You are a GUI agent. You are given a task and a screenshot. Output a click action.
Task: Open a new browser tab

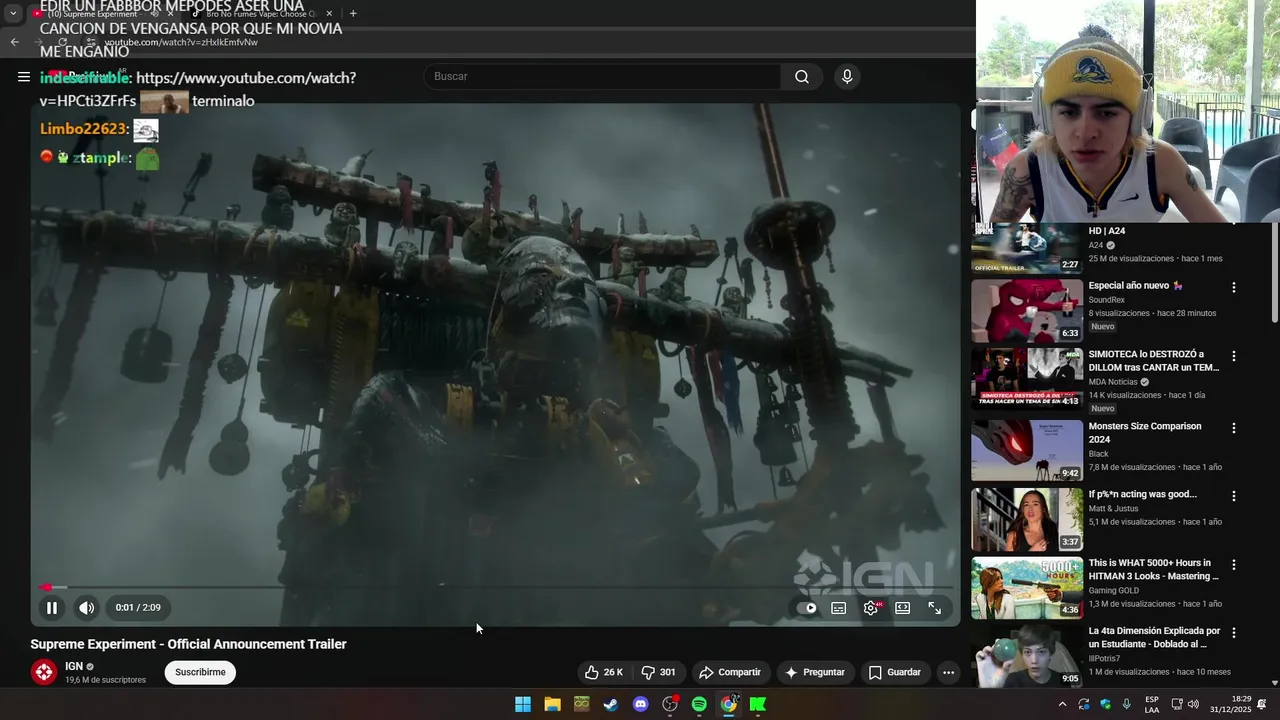[x=353, y=14]
